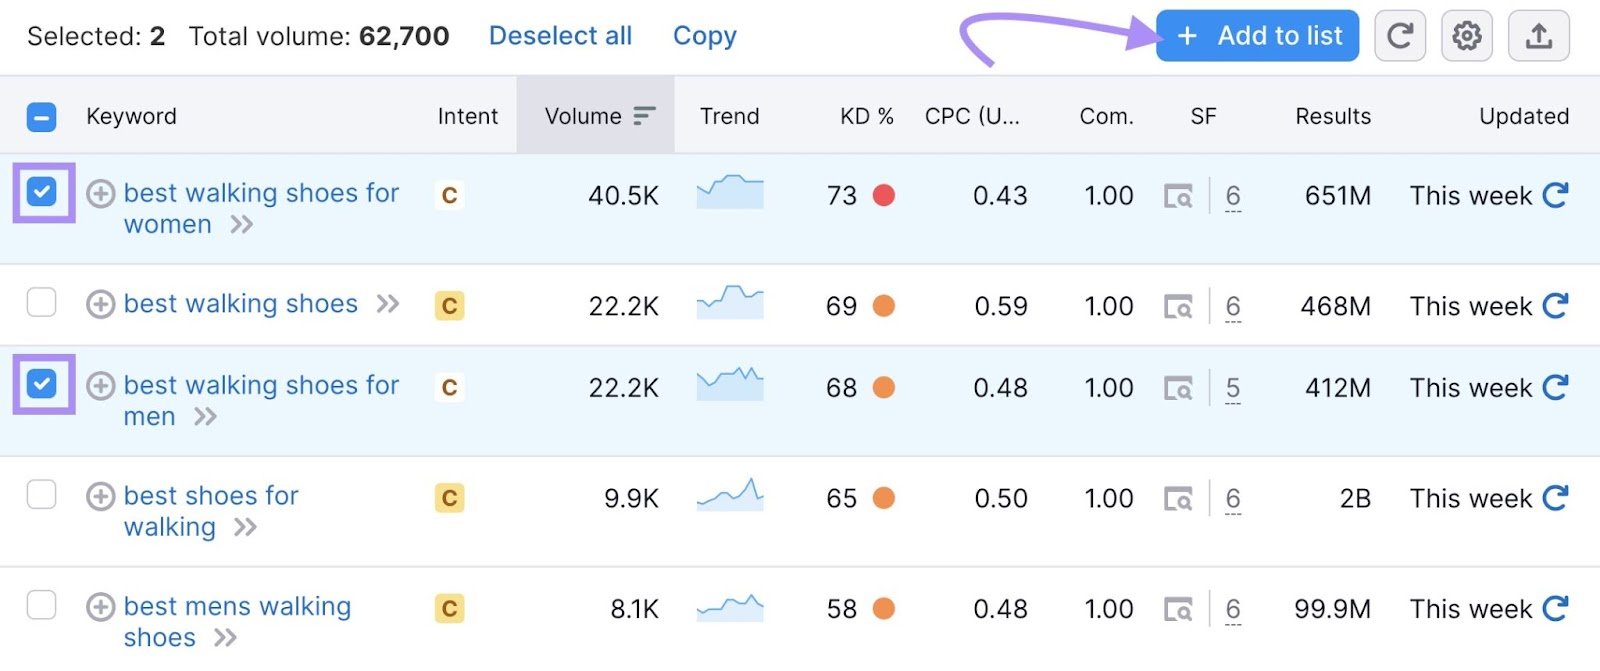
Task: Click the orange KD 69 difficulty dot
Action: point(883,305)
